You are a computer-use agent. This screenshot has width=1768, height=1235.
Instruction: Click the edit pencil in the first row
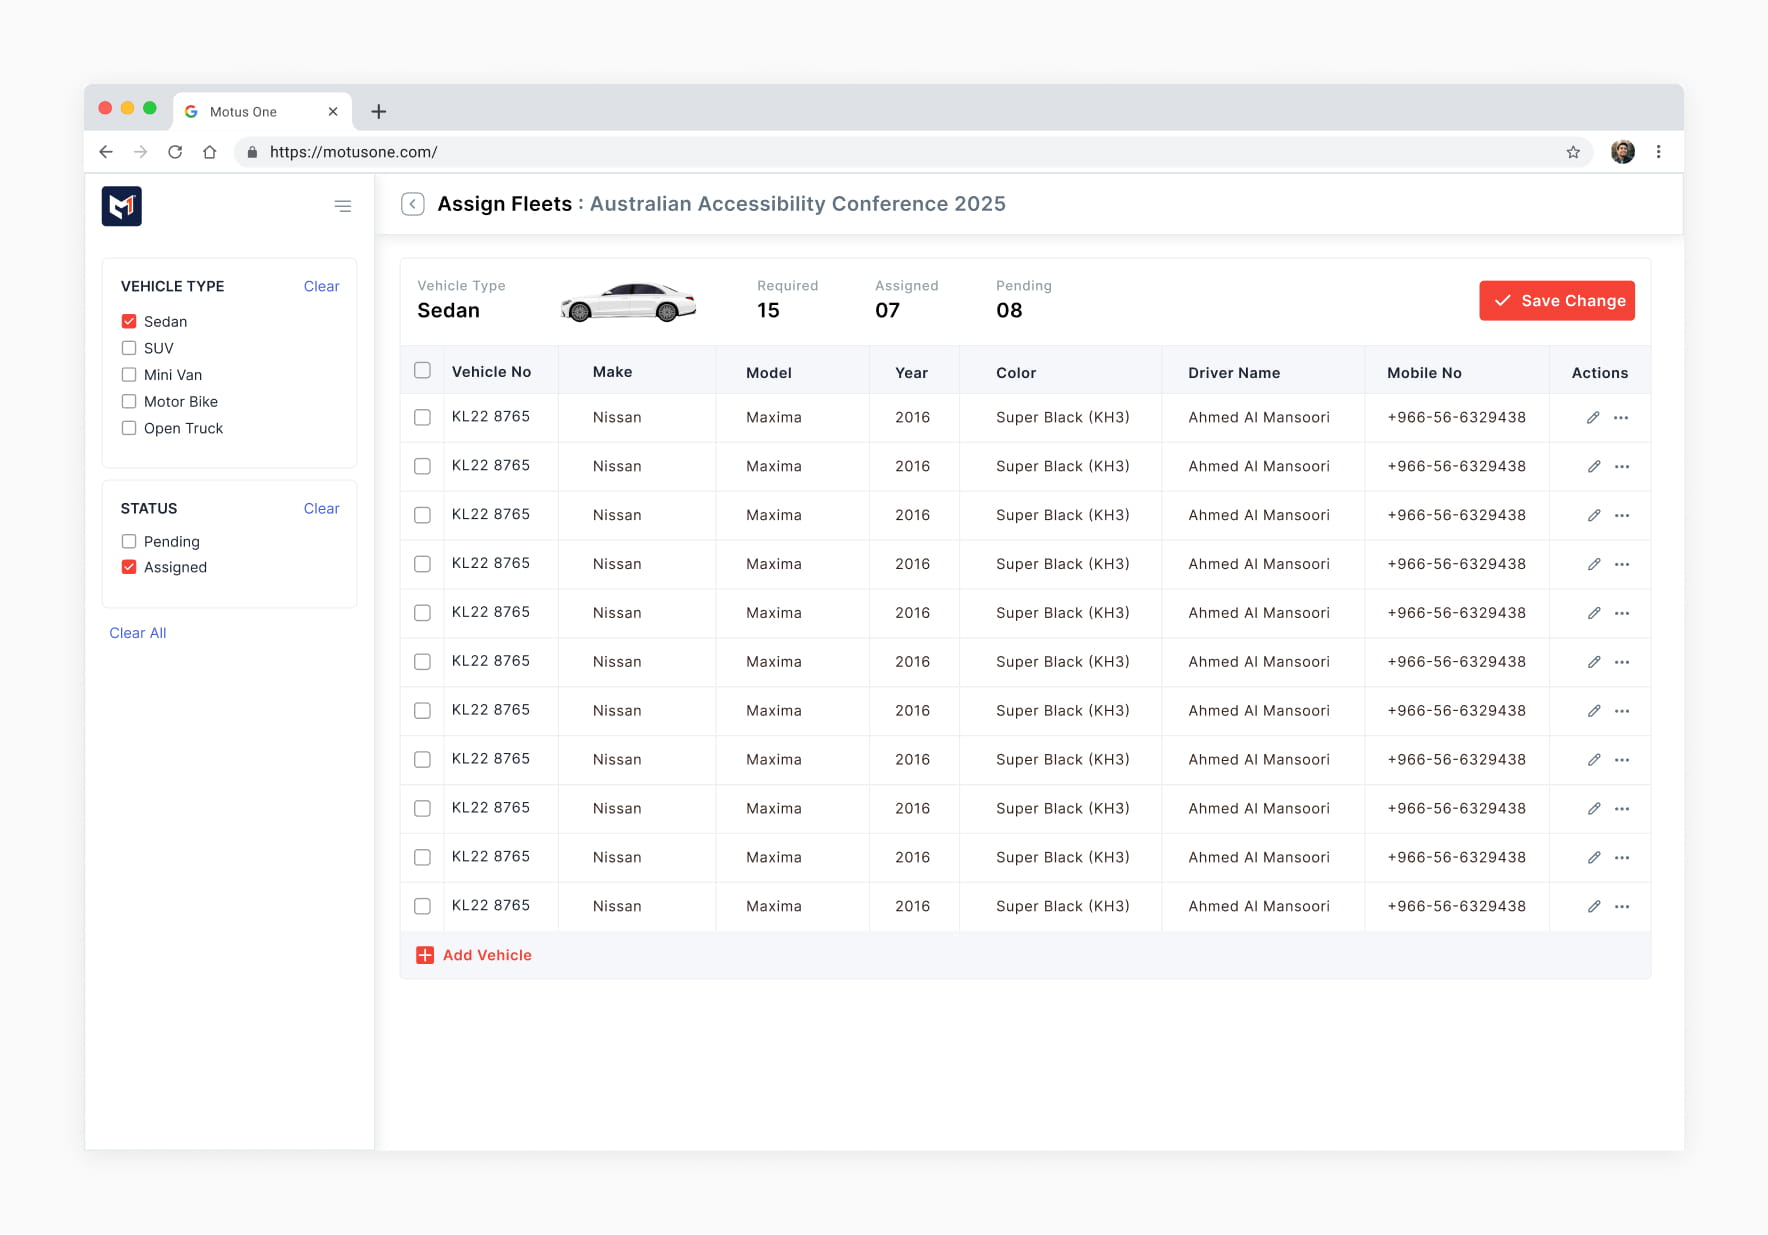pos(1594,417)
